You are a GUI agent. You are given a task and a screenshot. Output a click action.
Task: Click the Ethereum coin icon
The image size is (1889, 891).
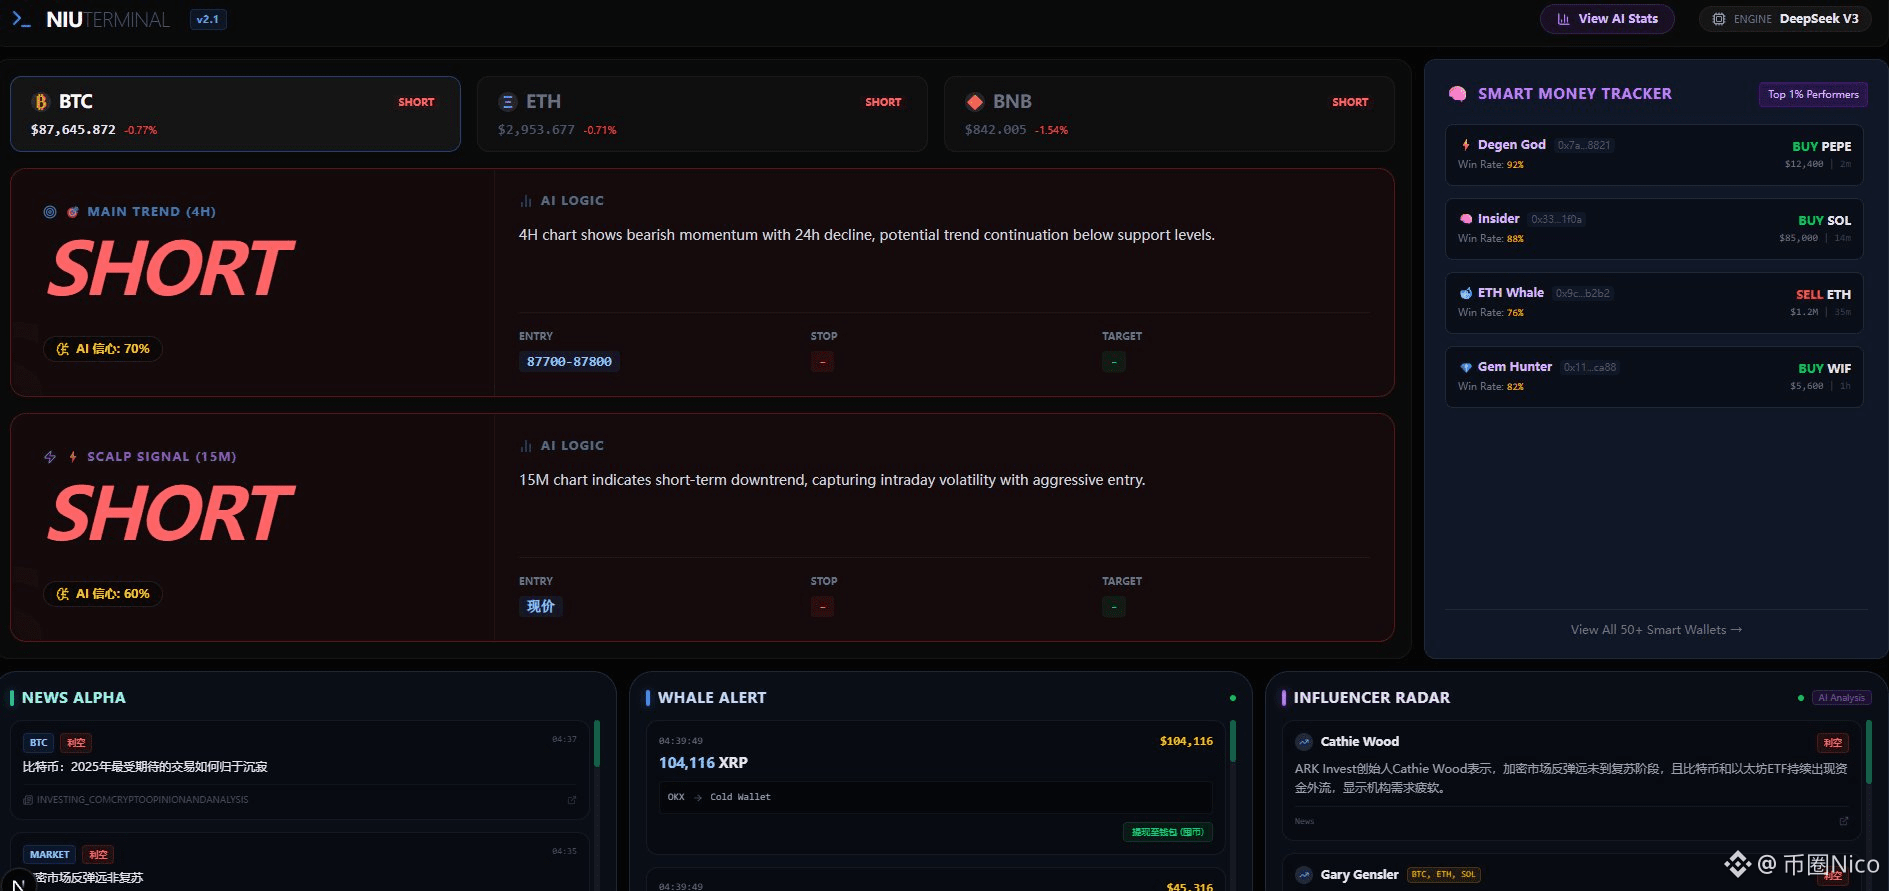(507, 102)
